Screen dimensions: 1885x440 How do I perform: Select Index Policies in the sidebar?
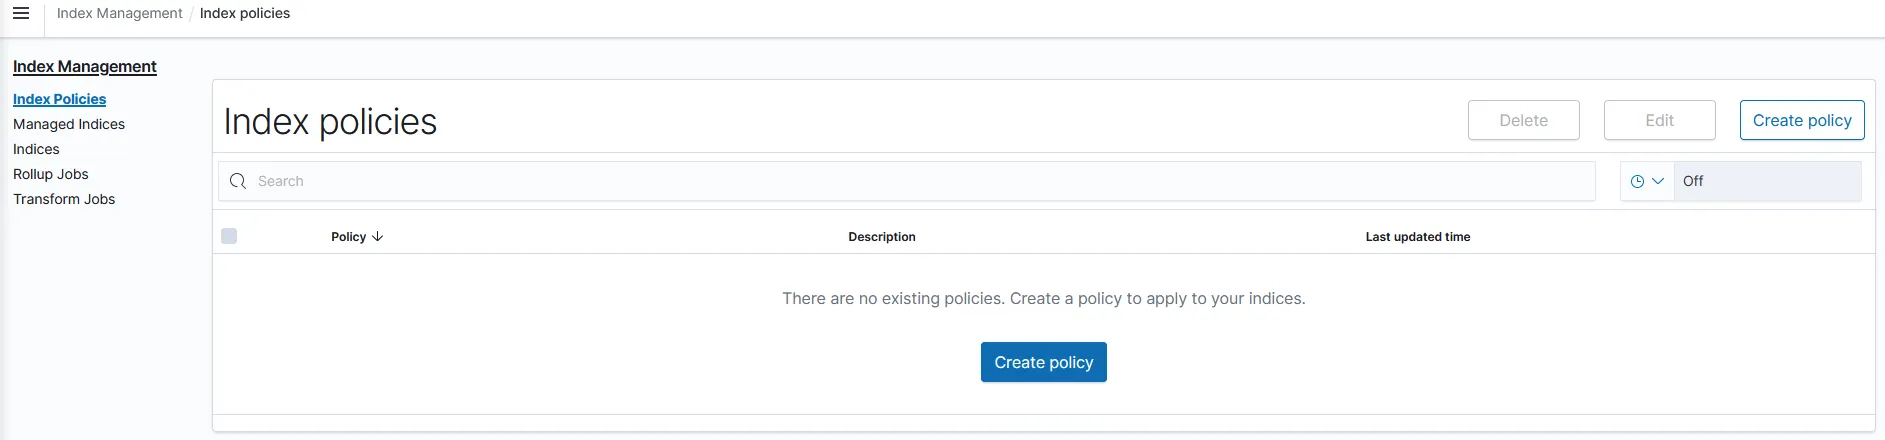(59, 99)
